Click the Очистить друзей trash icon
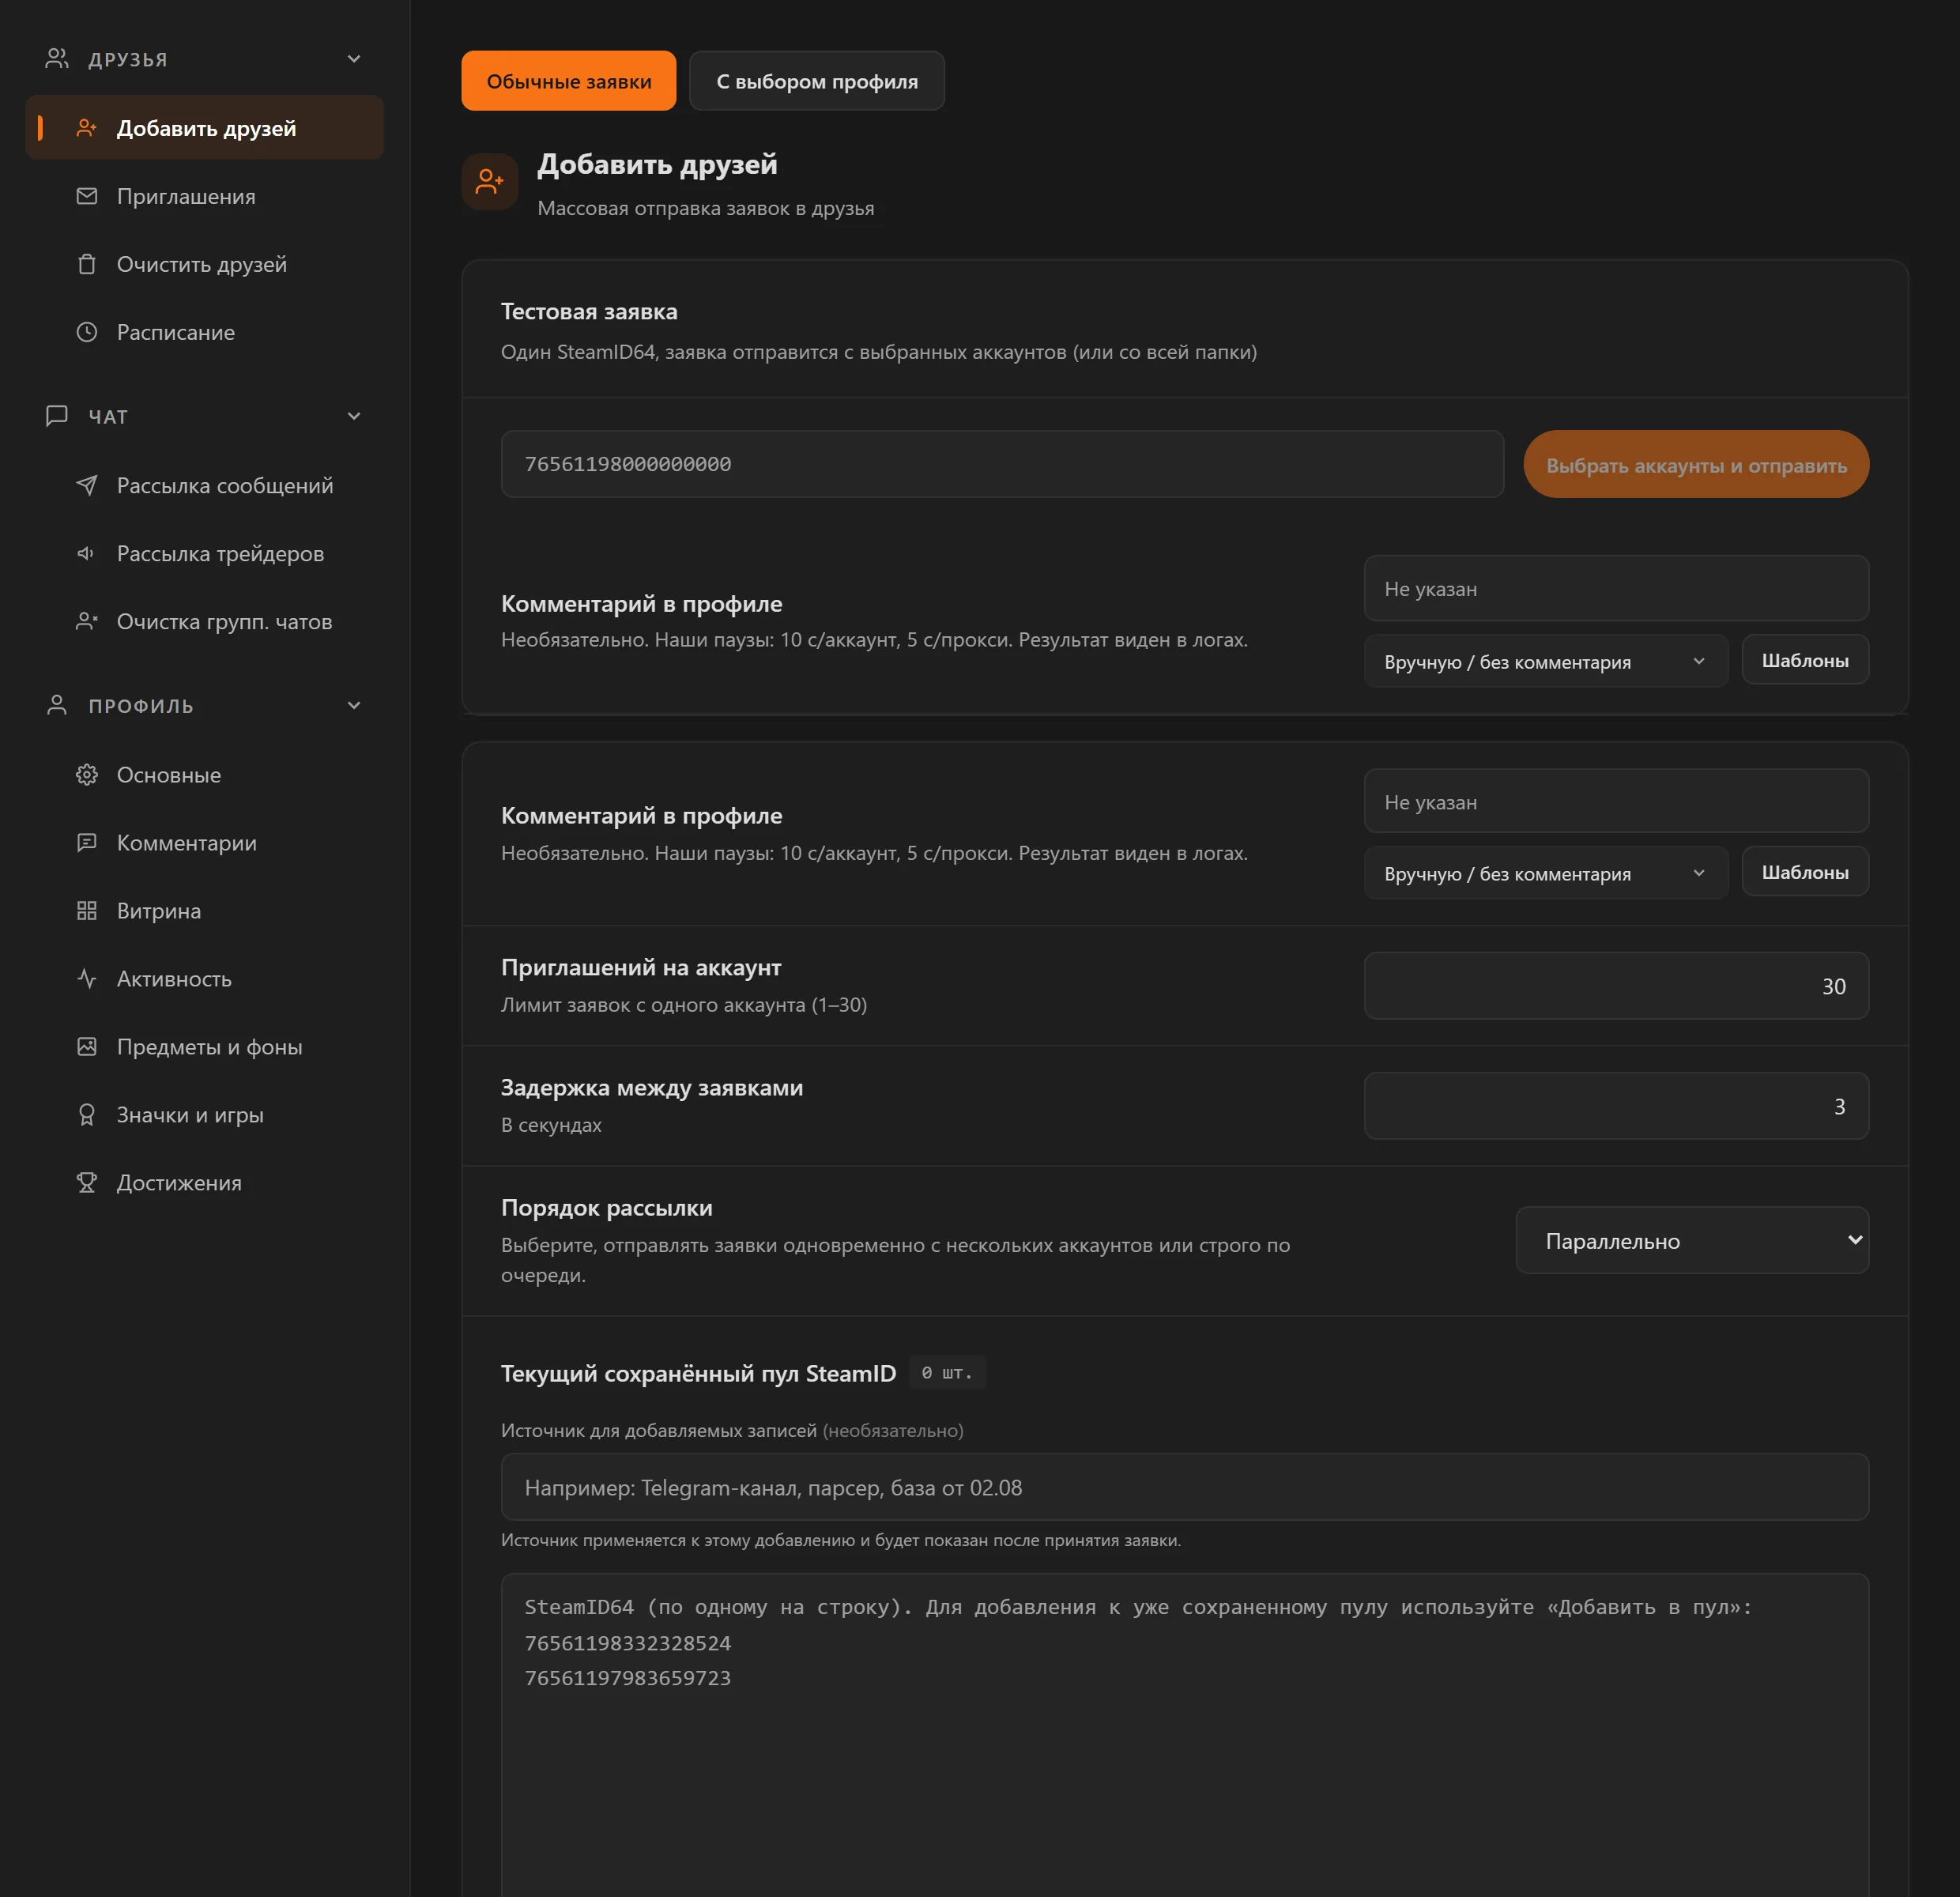The image size is (1960, 1897). coord(87,264)
